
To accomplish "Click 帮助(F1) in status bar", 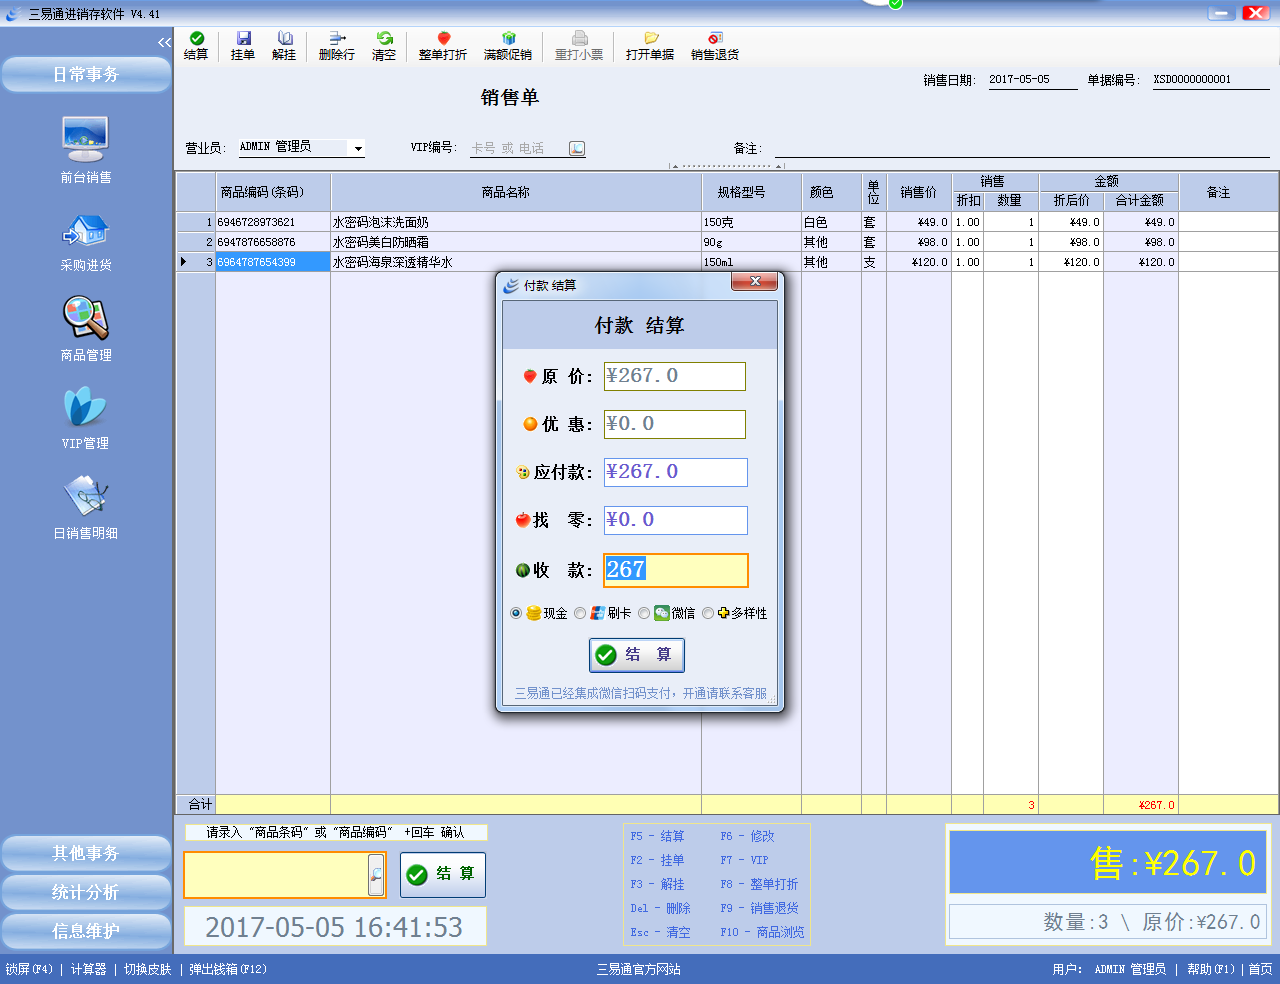I will click(1211, 969).
